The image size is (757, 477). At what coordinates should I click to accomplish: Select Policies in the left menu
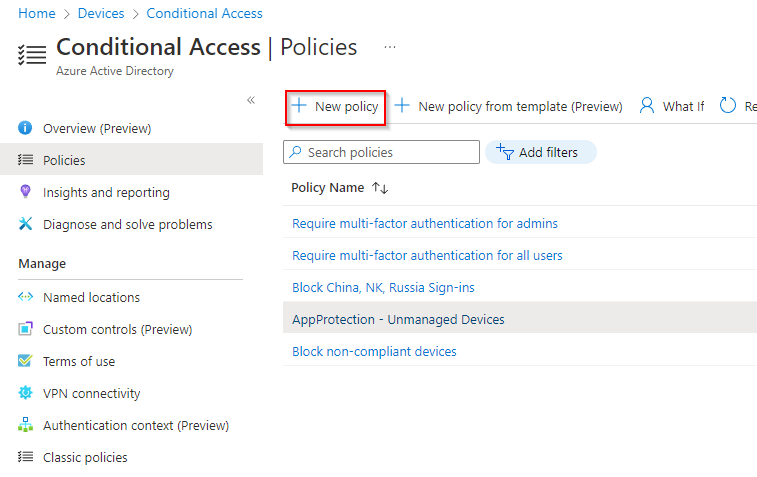coord(64,160)
